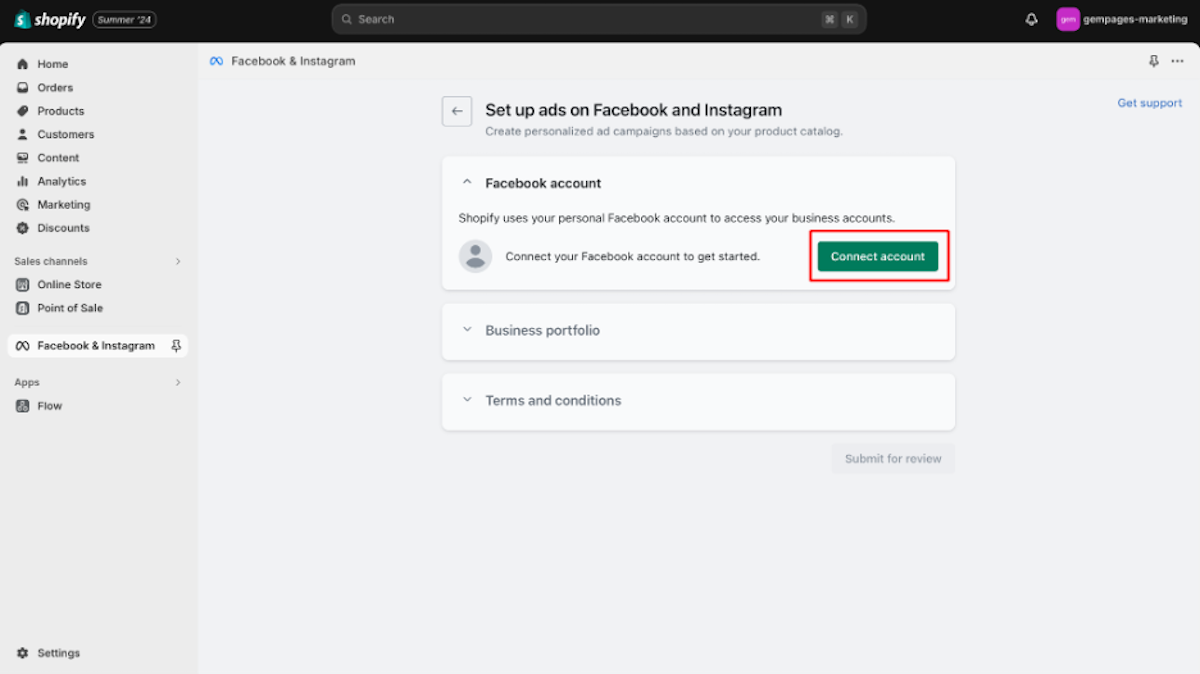The image size is (1200, 674).
Task: Open gempages-marketing account menu
Action: 1123,19
